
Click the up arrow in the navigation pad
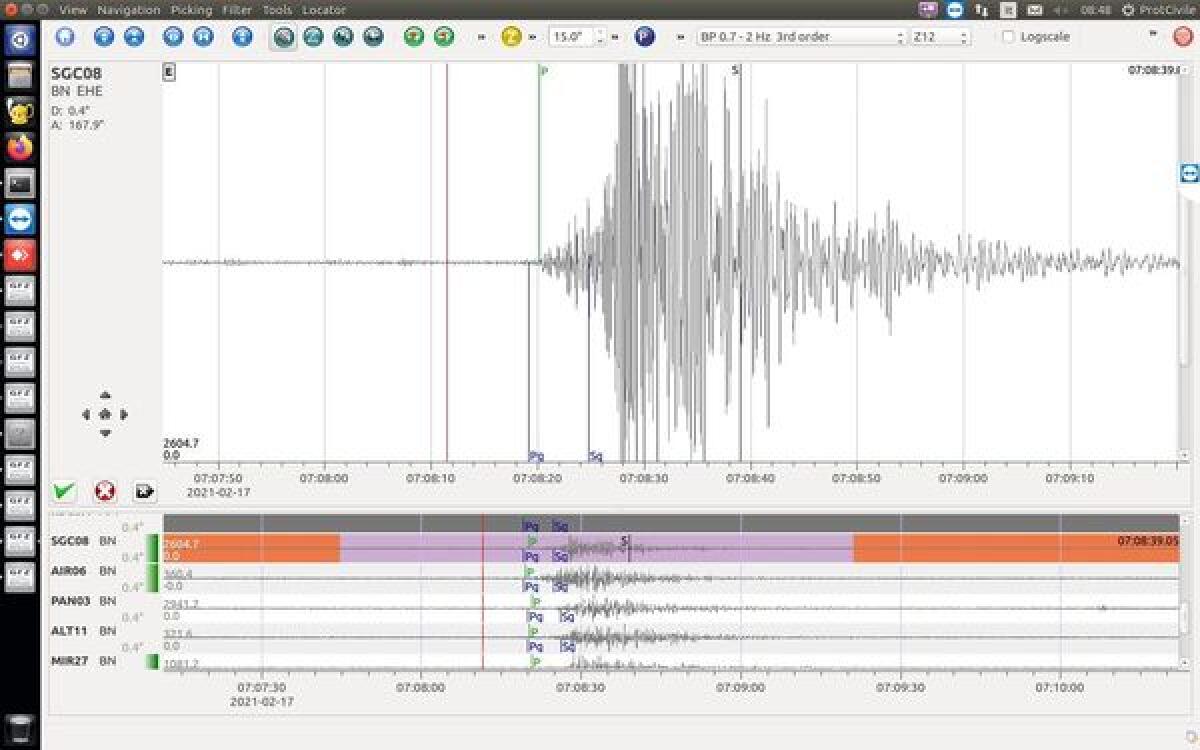[x=105, y=396]
